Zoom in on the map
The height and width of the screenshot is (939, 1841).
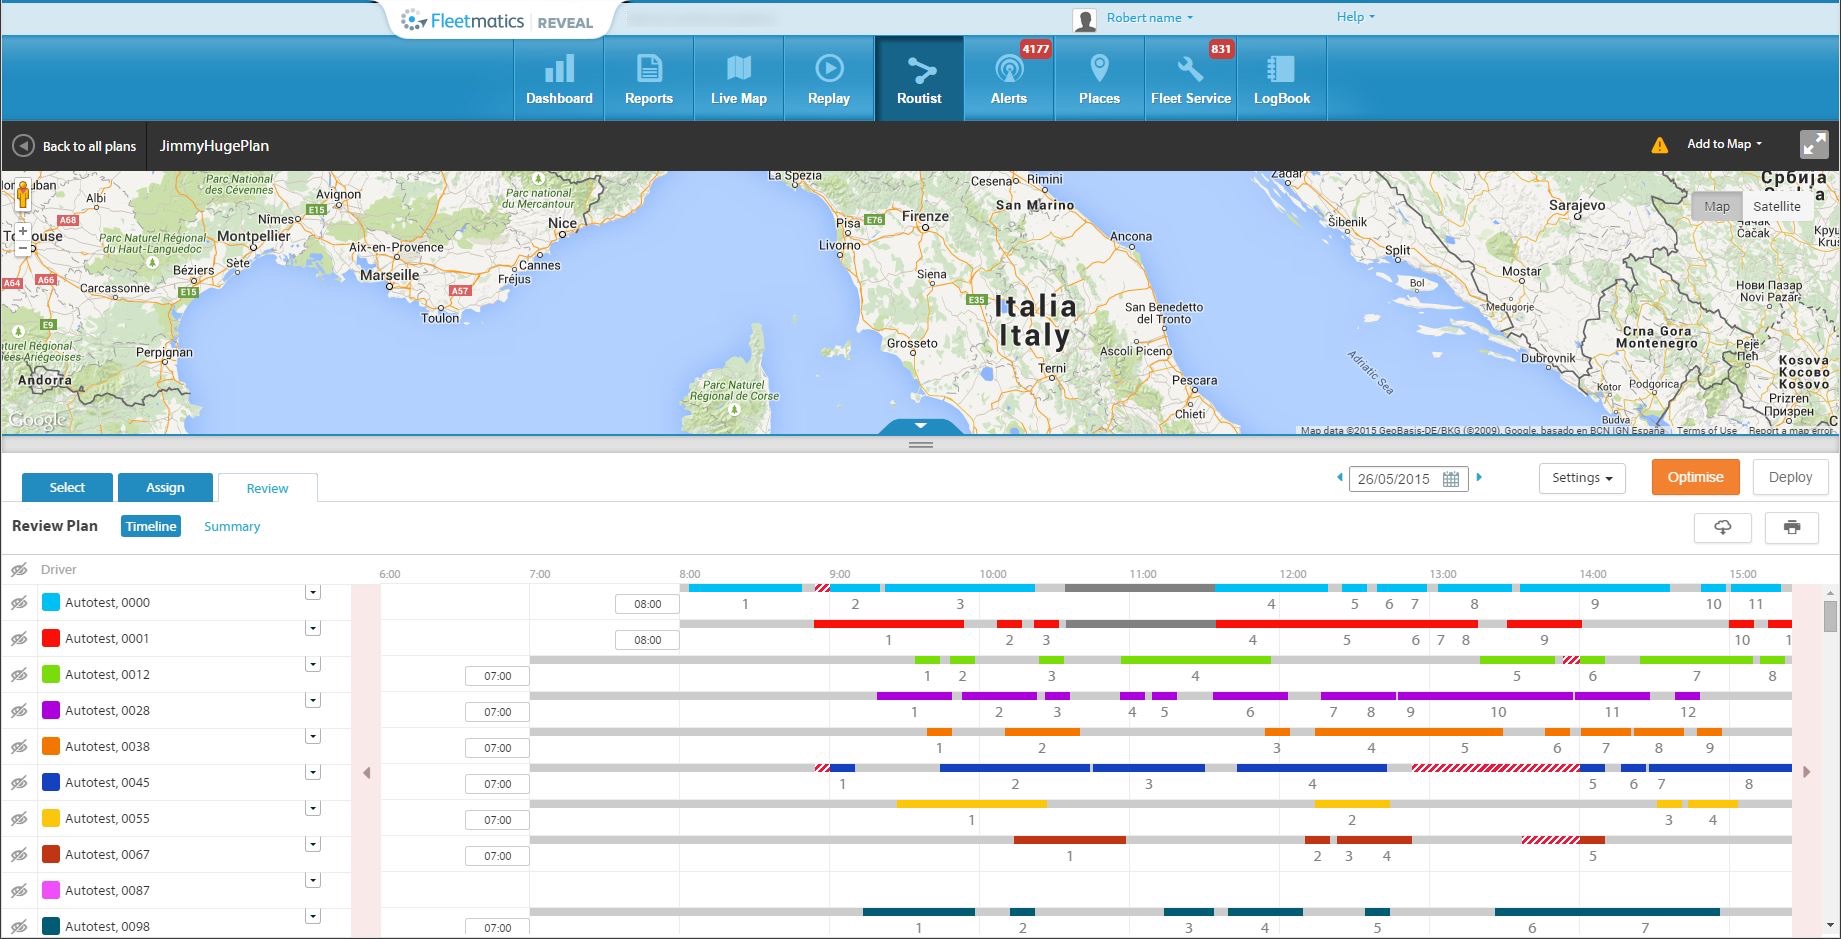23,231
